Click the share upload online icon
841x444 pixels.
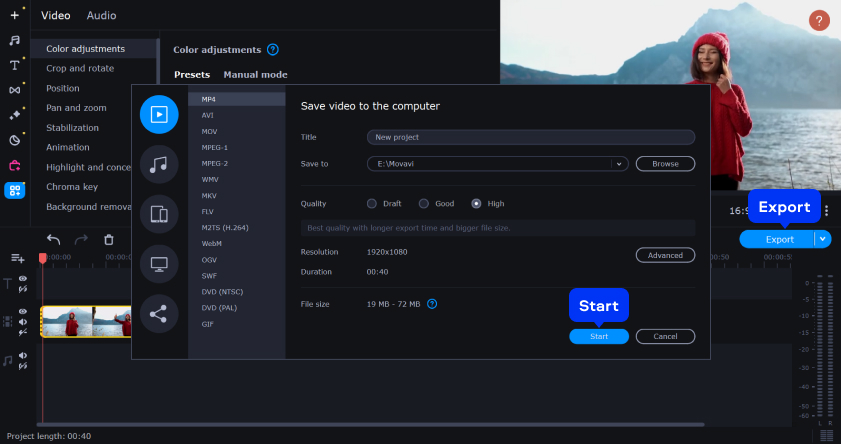coord(159,314)
